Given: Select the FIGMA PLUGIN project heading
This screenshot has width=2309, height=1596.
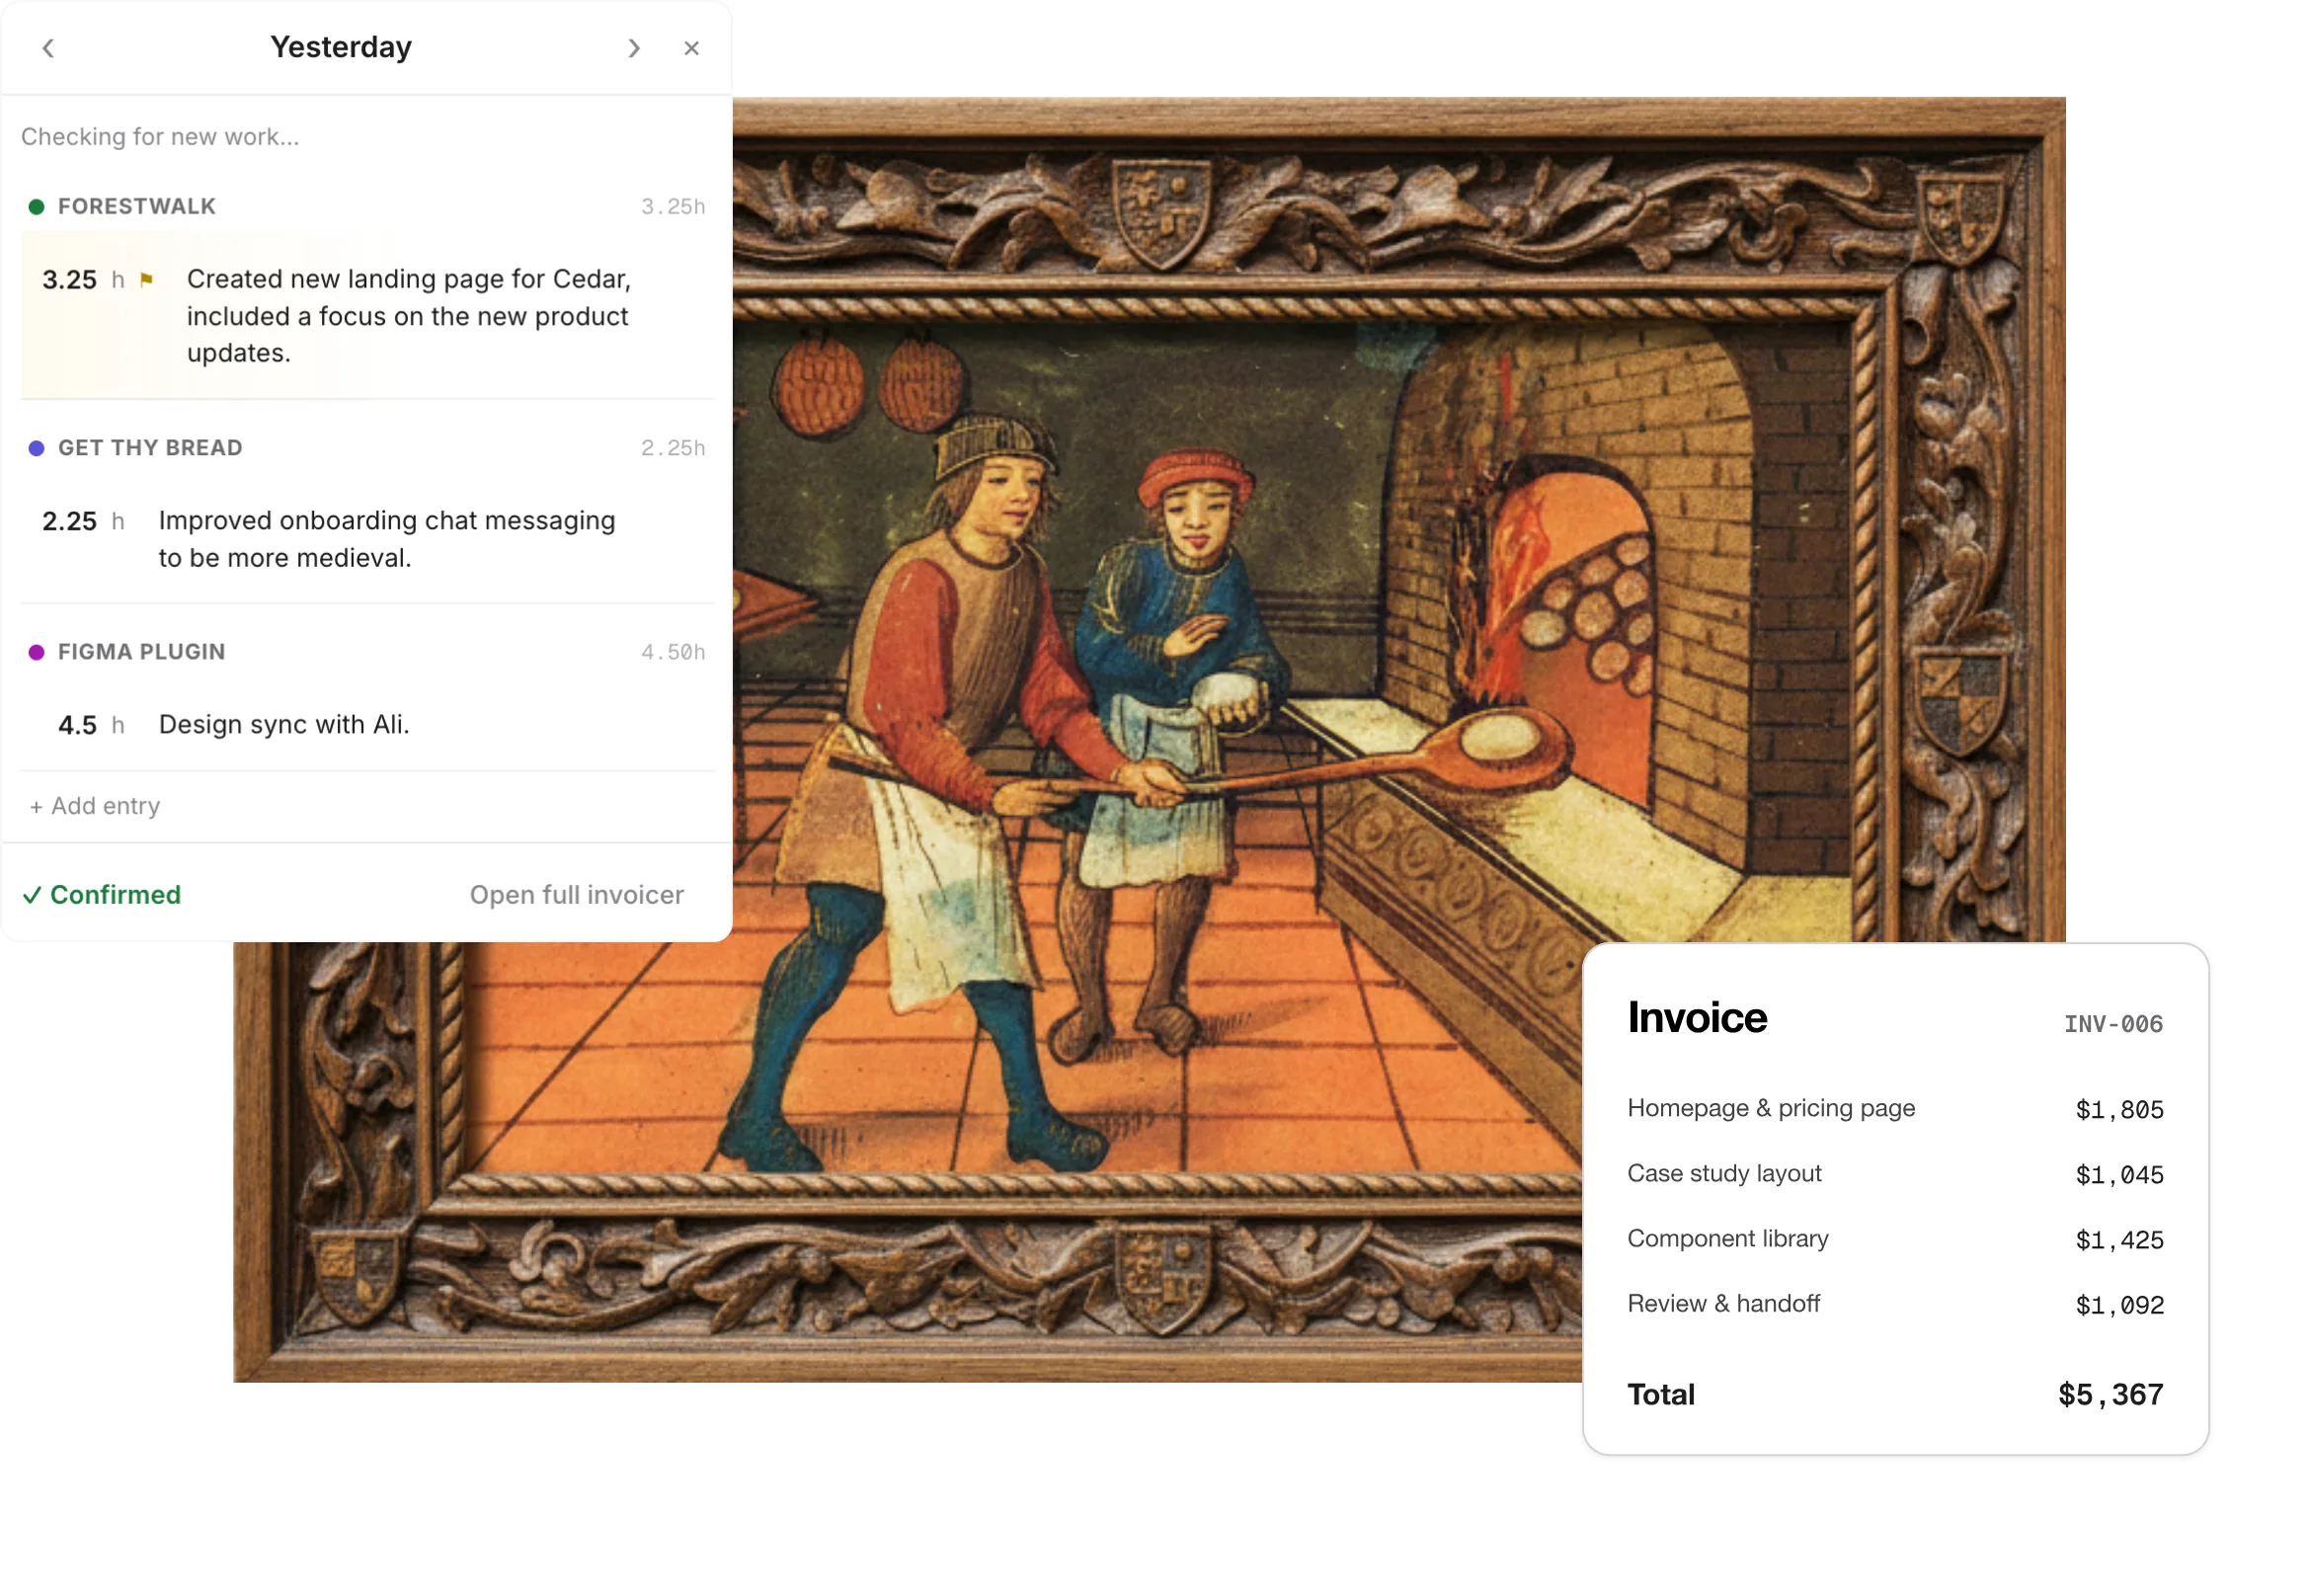Looking at the screenshot, I should pos(142,653).
